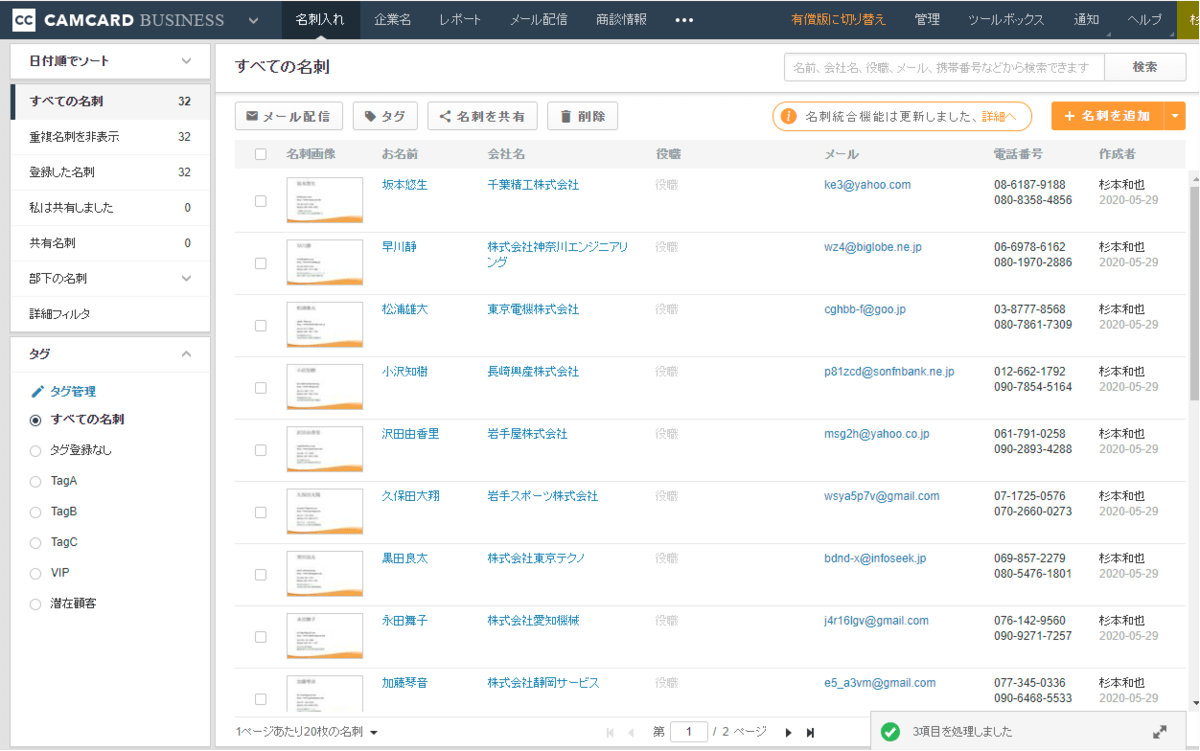Open business card image of 早川静

(x=325, y=262)
